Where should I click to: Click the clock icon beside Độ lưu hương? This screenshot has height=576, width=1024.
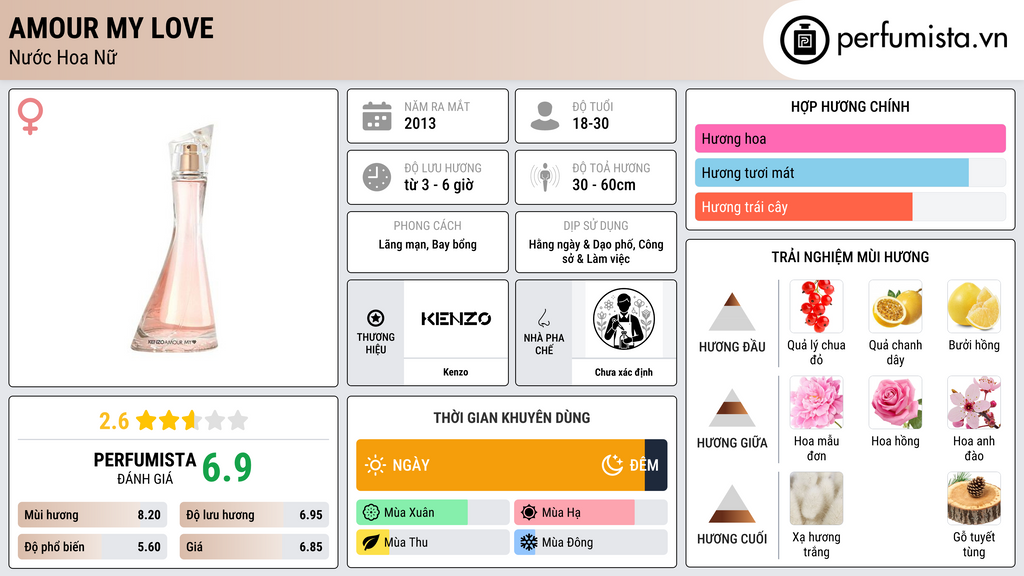(377, 177)
